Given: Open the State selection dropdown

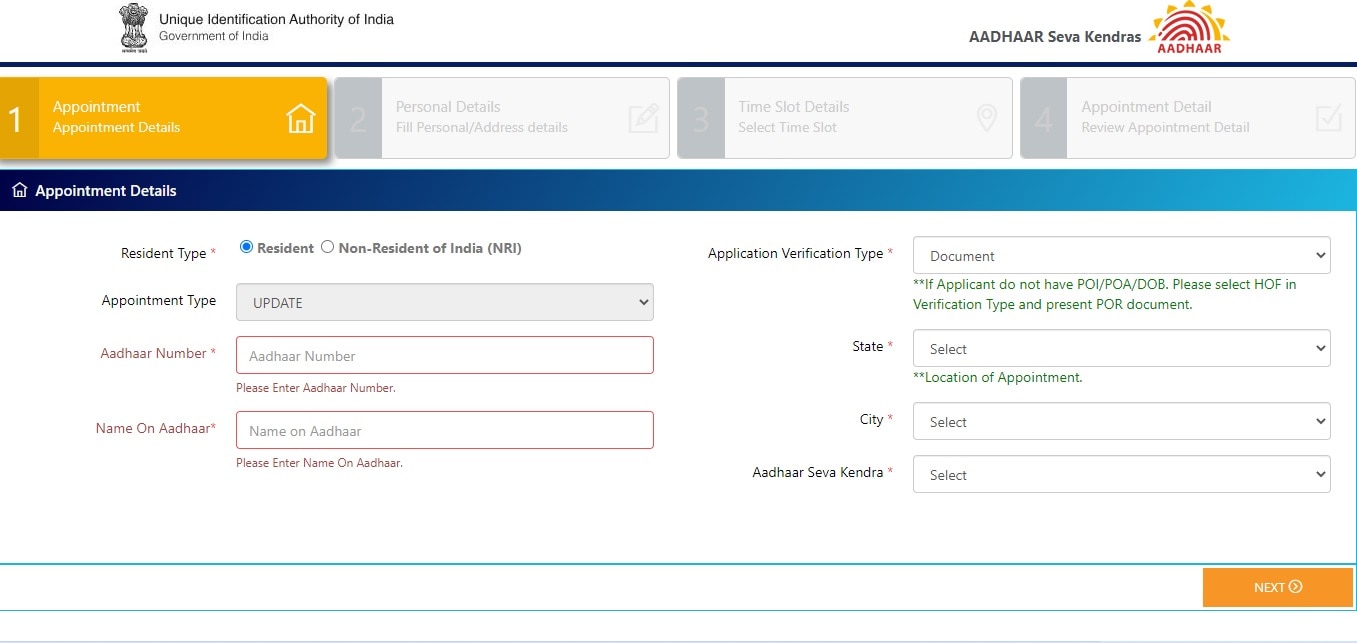Looking at the screenshot, I should tap(1121, 349).
